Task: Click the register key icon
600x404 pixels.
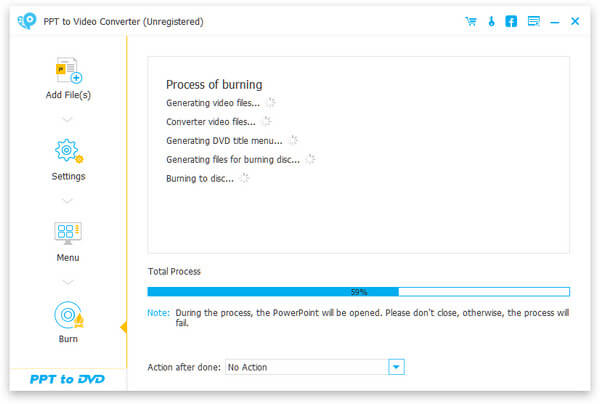Action: point(491,21)
